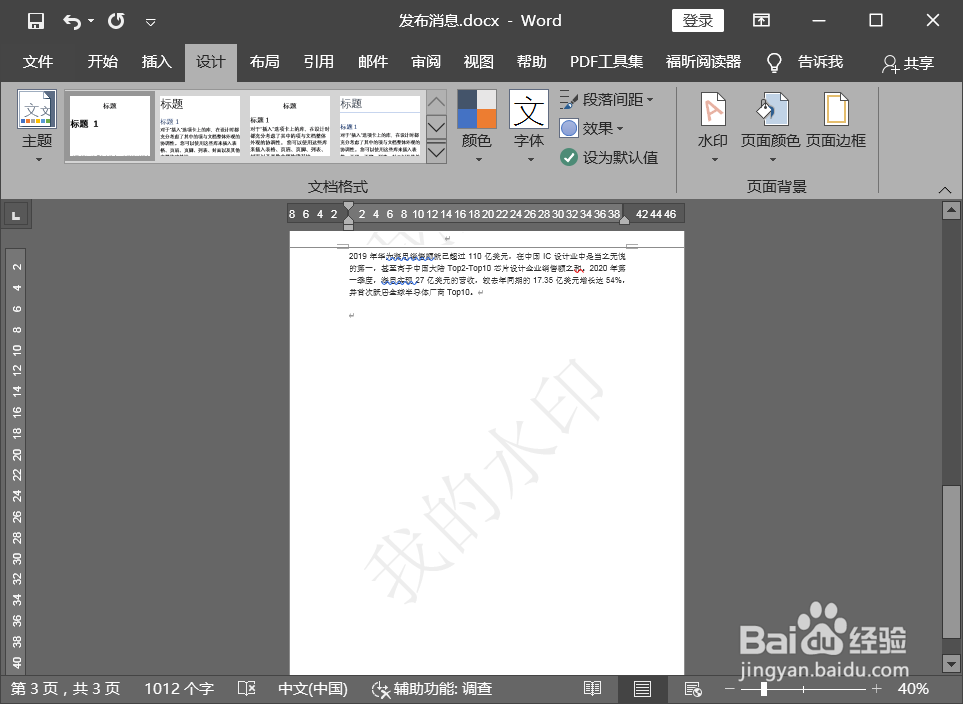963x704 pixels.
Task: Open the 颜色 theme colors dropdown
Action: click(x=477, y=127)
